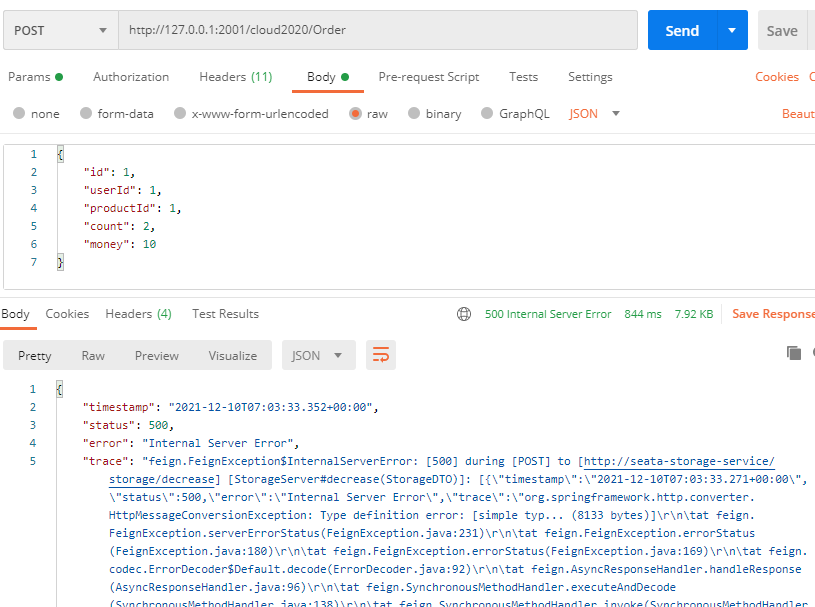Select the binary radio option

tap(414, 113)
